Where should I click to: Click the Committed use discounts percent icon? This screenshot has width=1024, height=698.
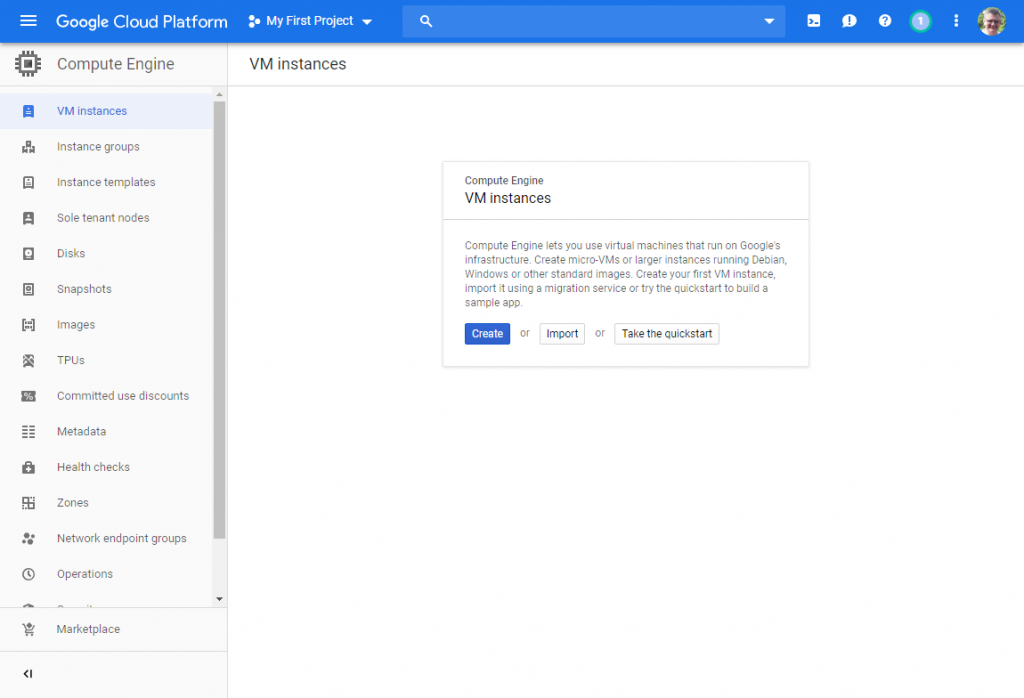point(28,396)
